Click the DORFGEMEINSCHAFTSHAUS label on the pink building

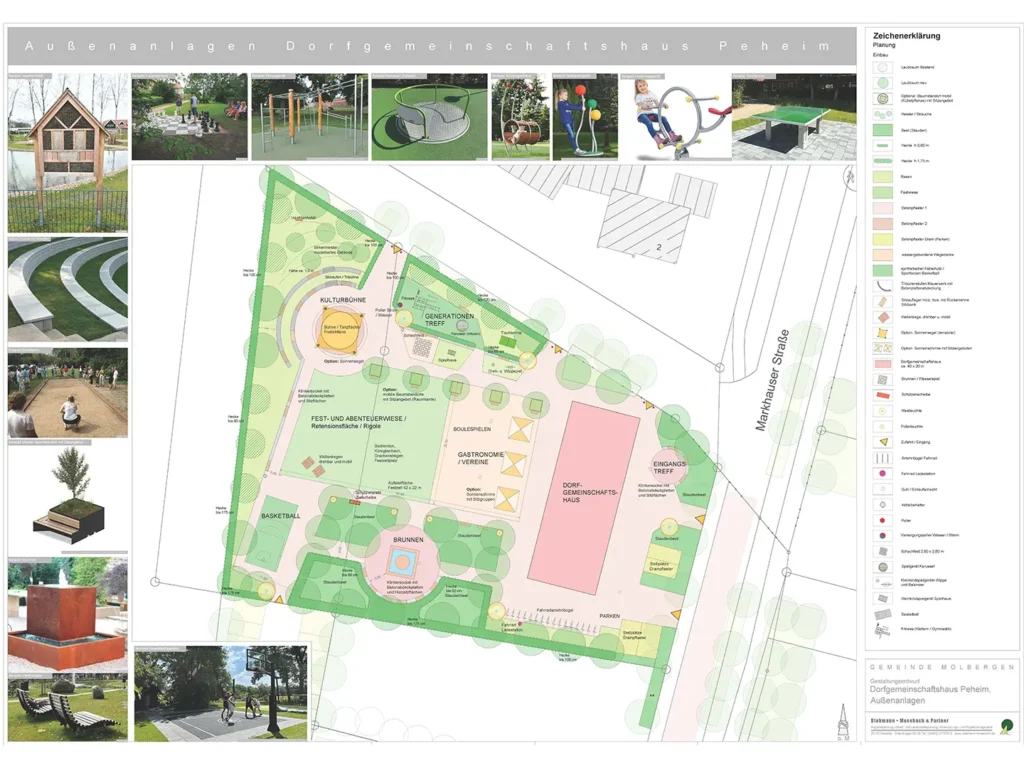click(590, 492)
